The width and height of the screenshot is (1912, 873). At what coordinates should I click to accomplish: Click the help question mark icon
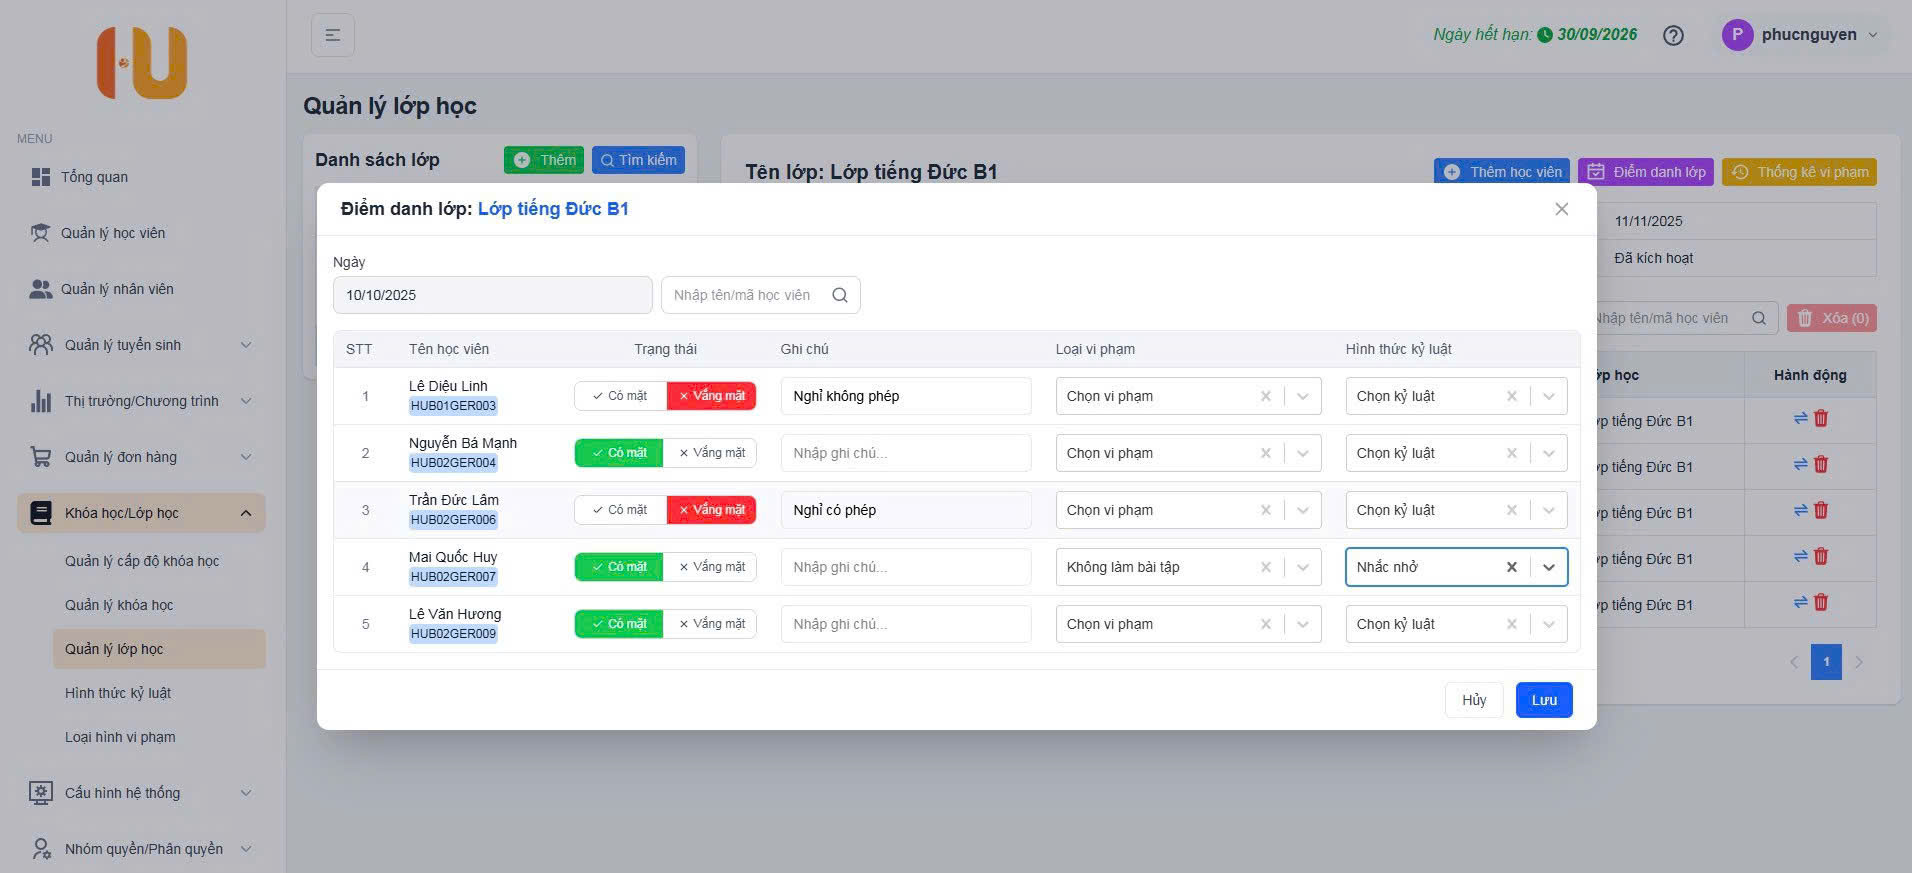(1673, 35)
